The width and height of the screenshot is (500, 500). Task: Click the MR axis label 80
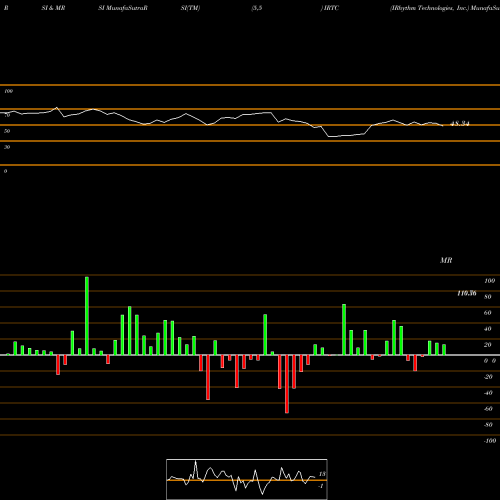[x=488, y=297]
